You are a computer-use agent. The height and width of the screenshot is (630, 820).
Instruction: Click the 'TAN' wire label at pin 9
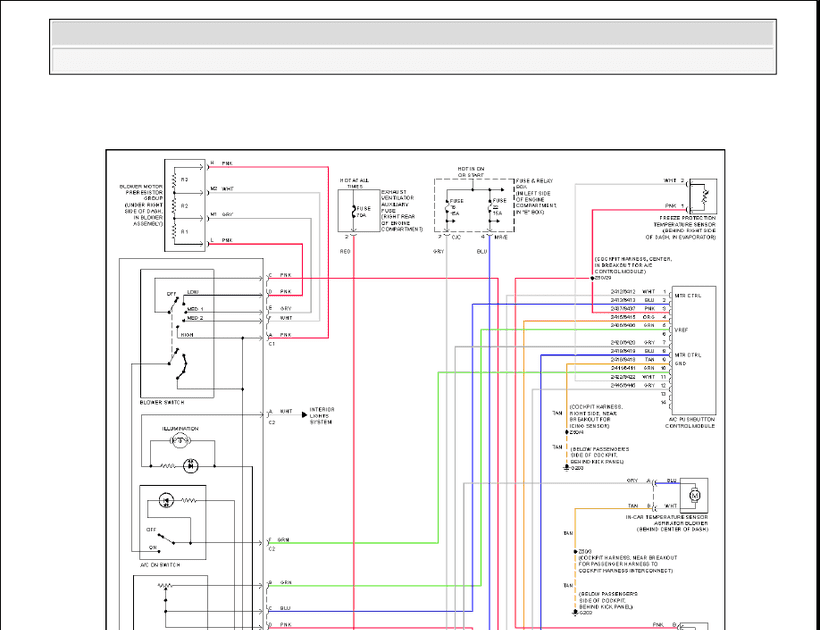click(x=649, y=360)
